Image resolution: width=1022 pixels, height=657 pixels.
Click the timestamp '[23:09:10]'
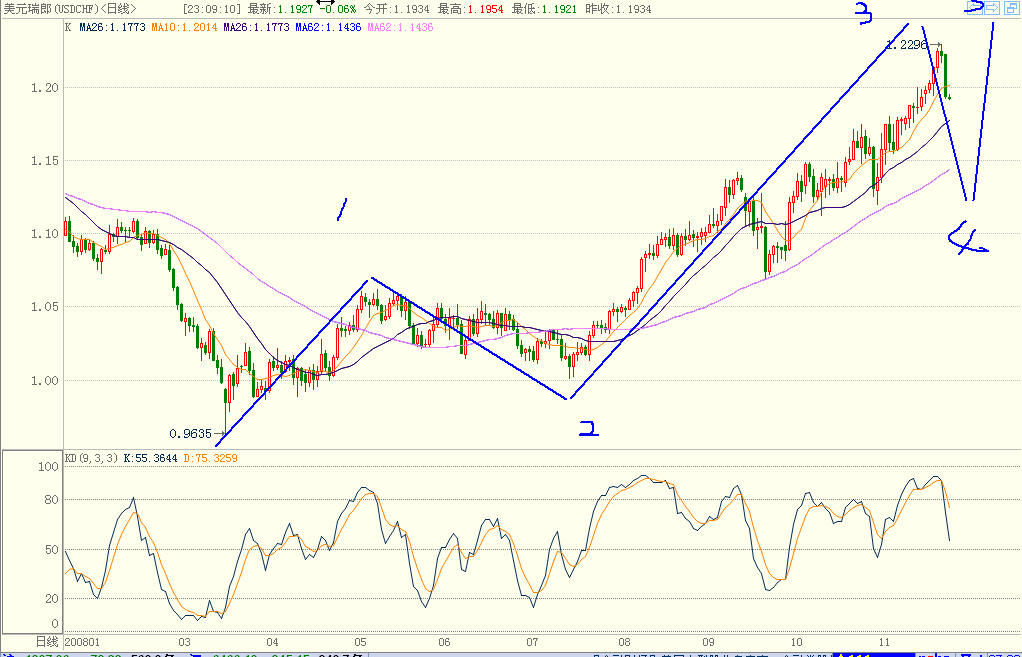point(212,9)
